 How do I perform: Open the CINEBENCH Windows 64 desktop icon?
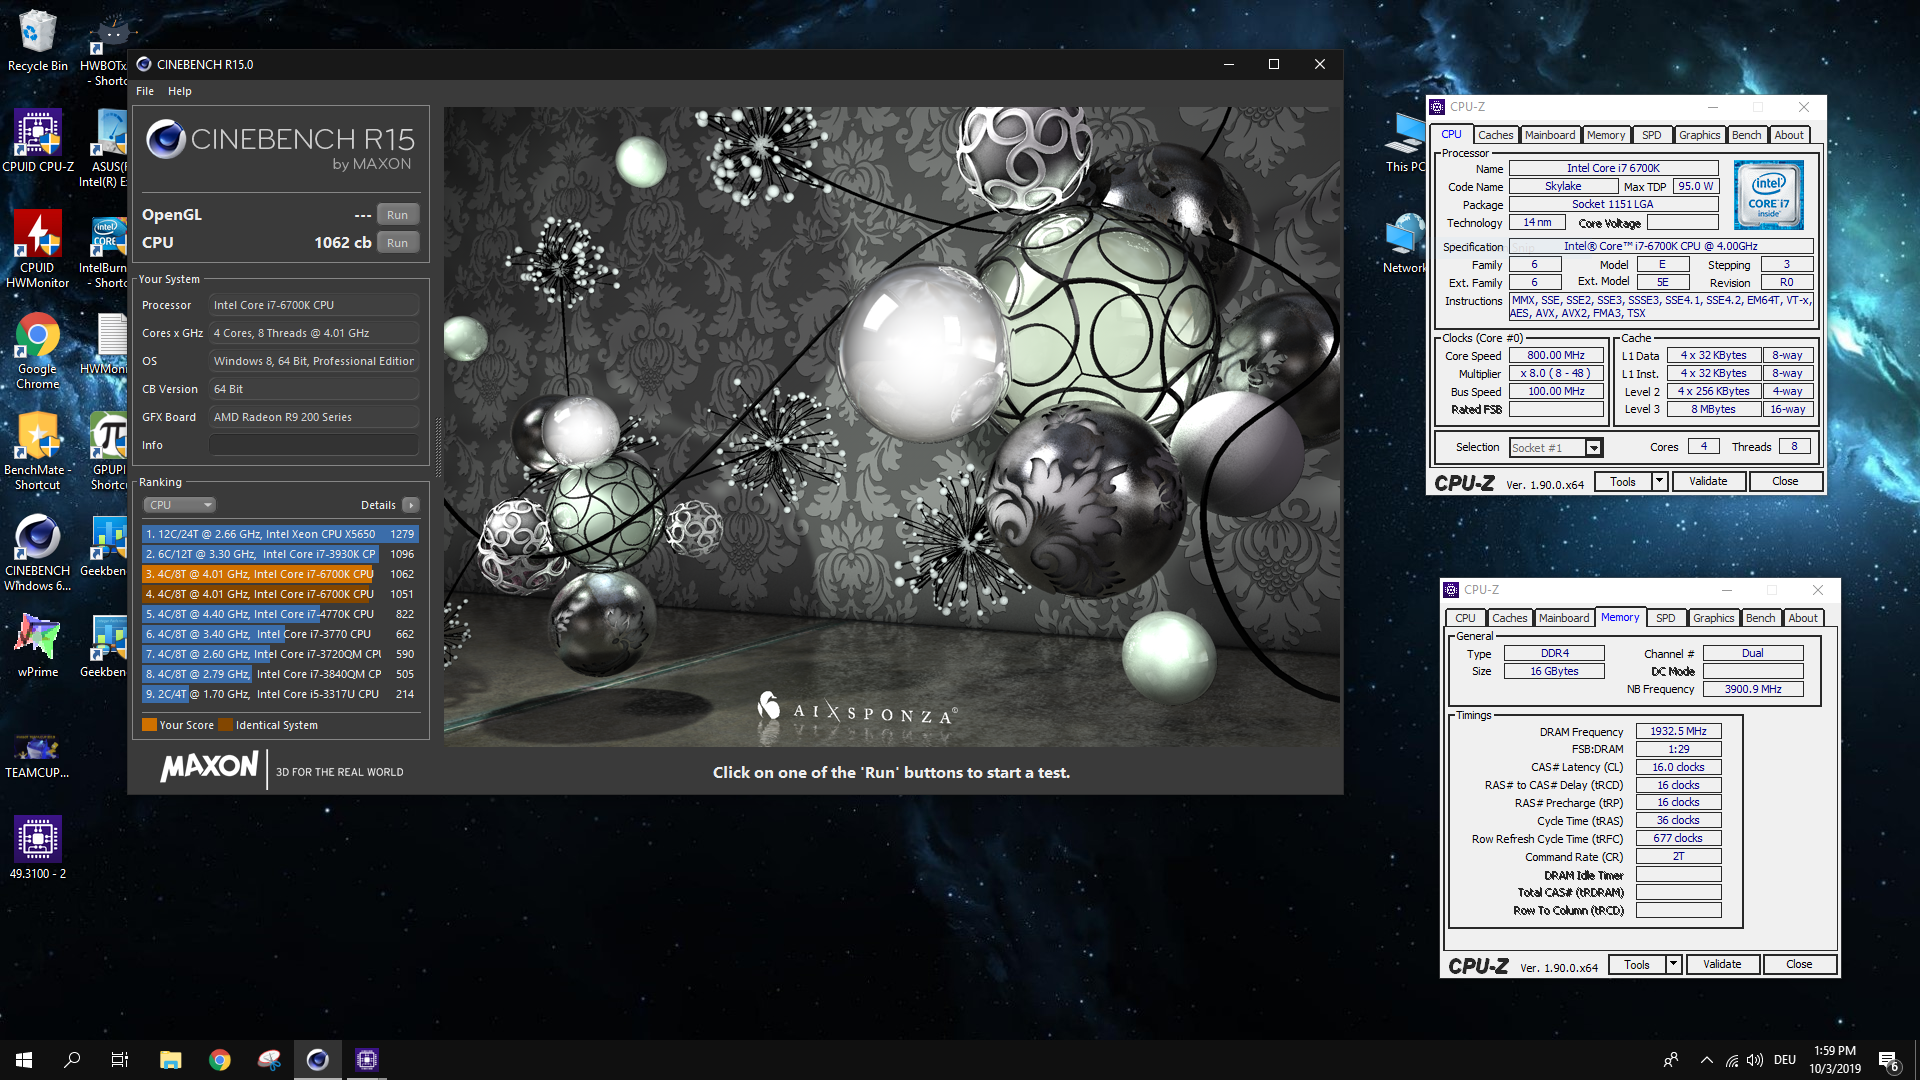point(37,553)
